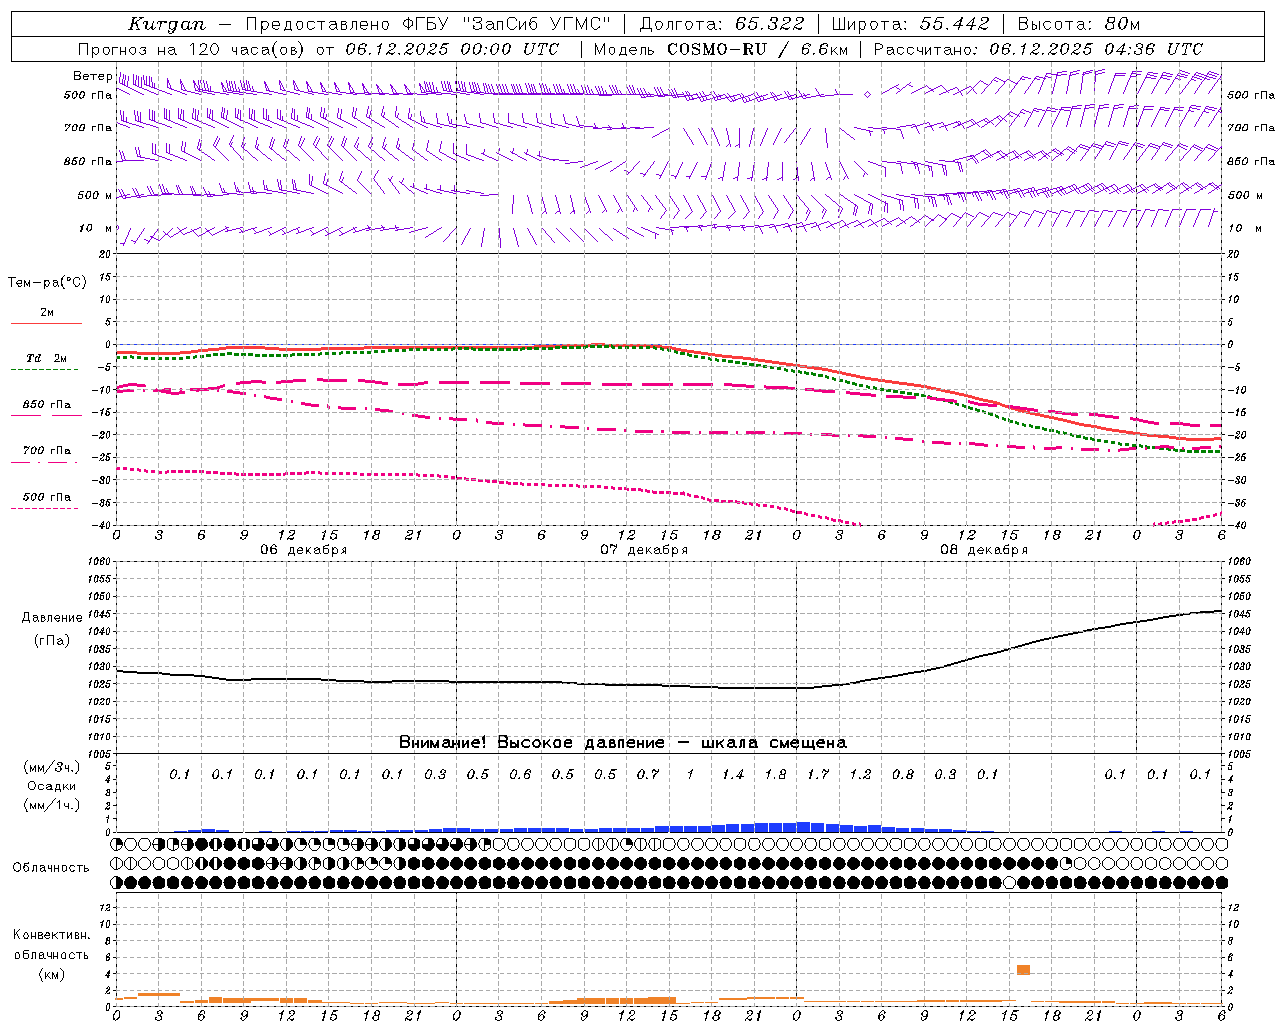The image size is (1280, 1024).
Task: Click the pink dotted line sample under 500 гПа legend
Action: click(45, 509)
